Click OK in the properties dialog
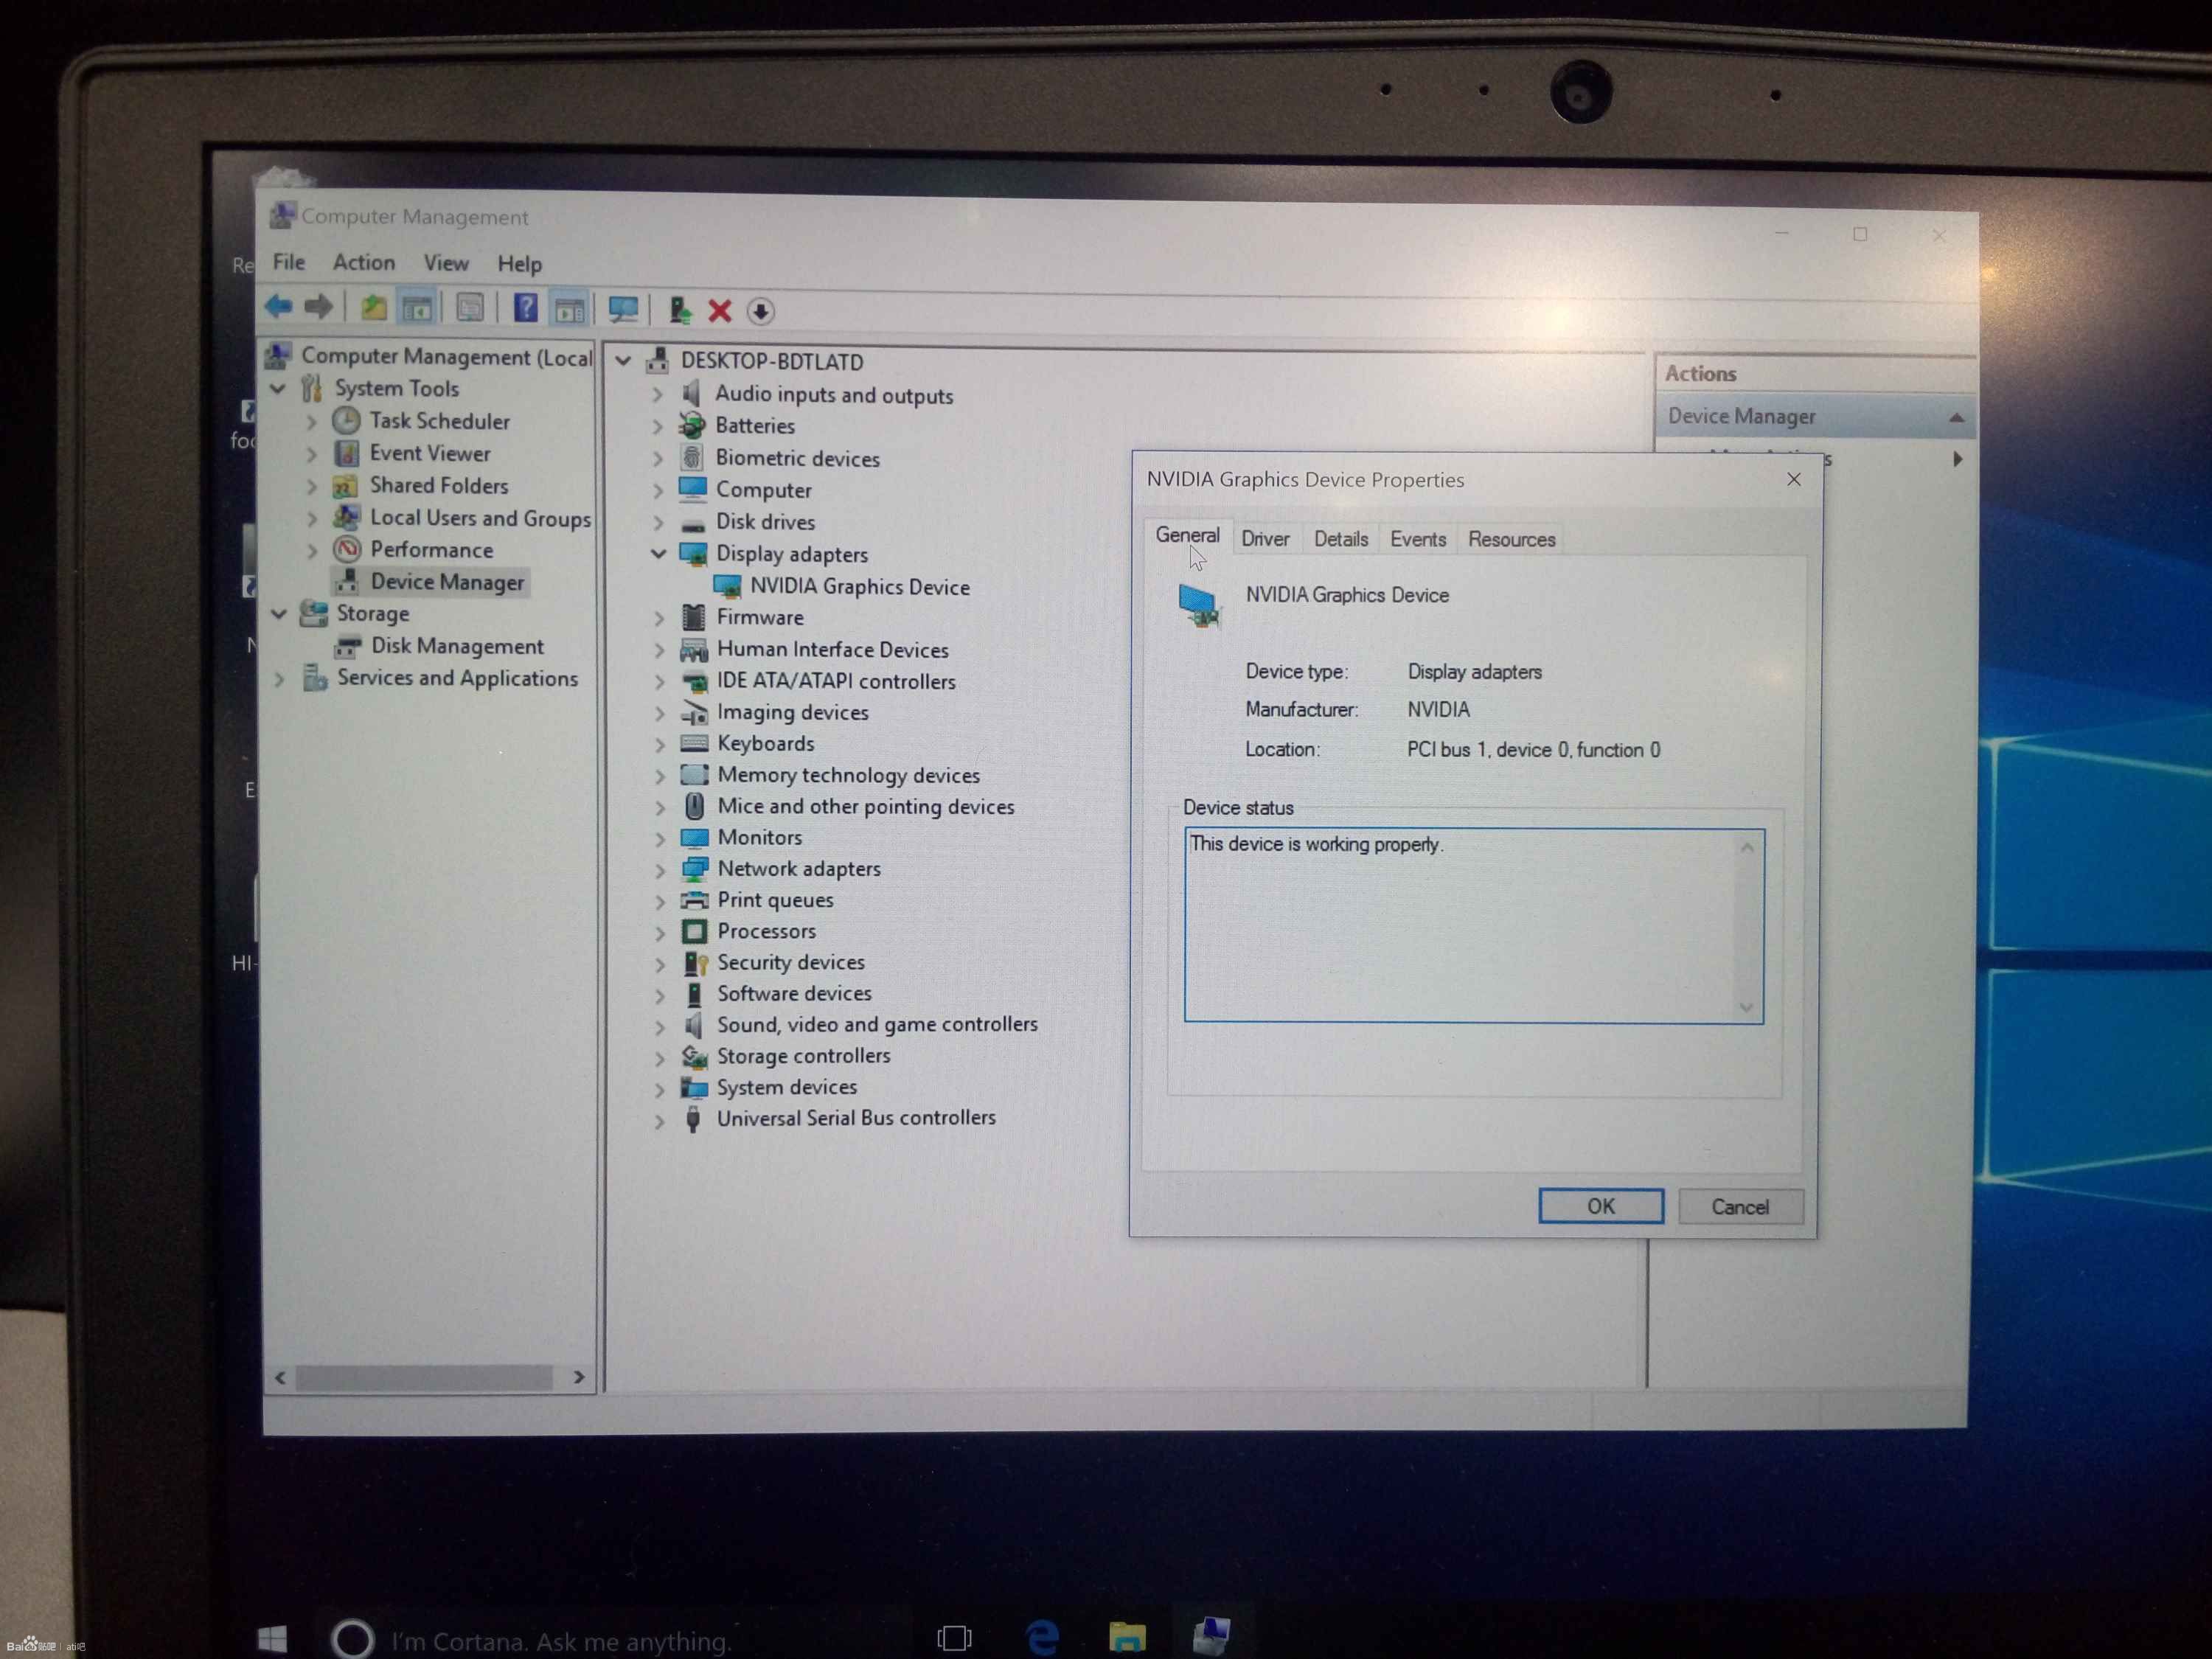 point(1600,1206)
